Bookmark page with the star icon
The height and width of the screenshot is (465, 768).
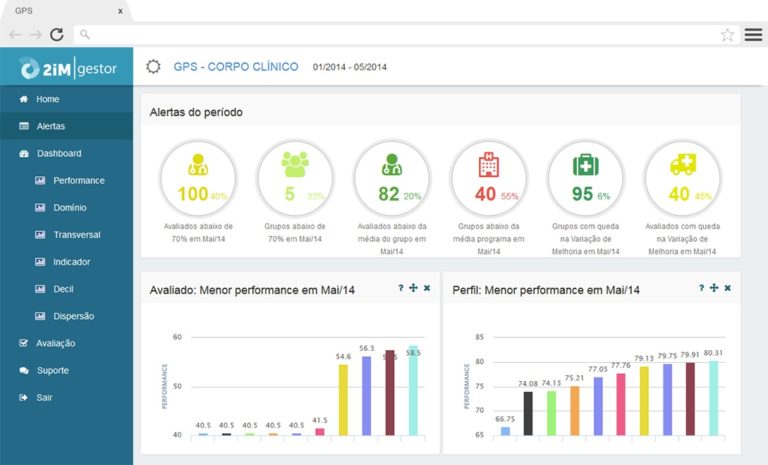point(727,35)
